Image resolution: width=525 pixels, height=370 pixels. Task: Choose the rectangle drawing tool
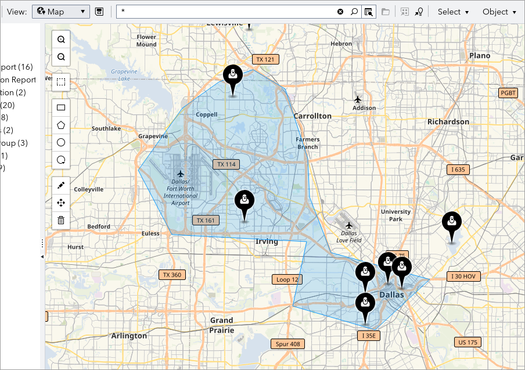61,107
